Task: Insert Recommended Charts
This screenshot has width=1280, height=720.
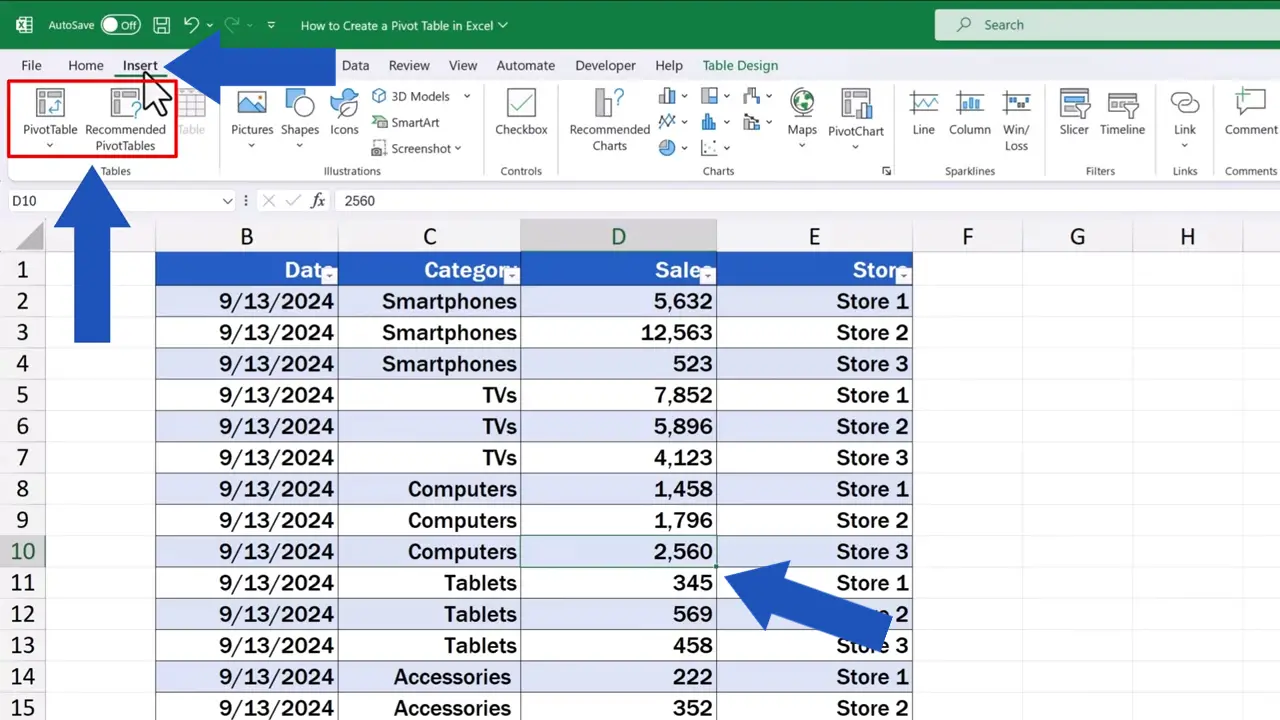Action: (609, 120)
